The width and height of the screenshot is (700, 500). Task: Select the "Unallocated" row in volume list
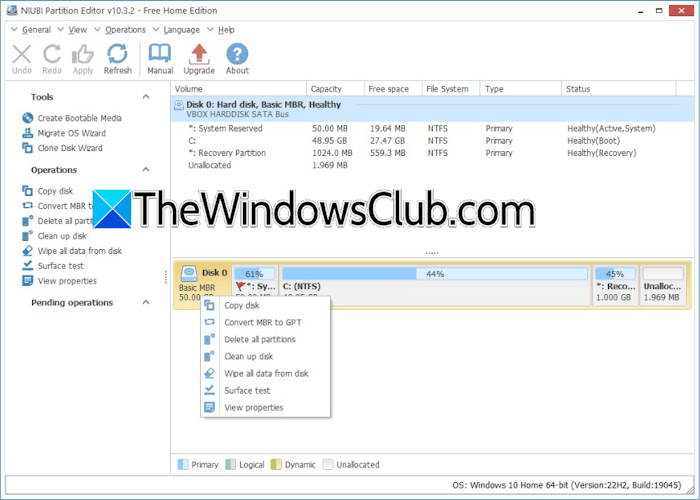pyautogui.click(x=432, y=165)
